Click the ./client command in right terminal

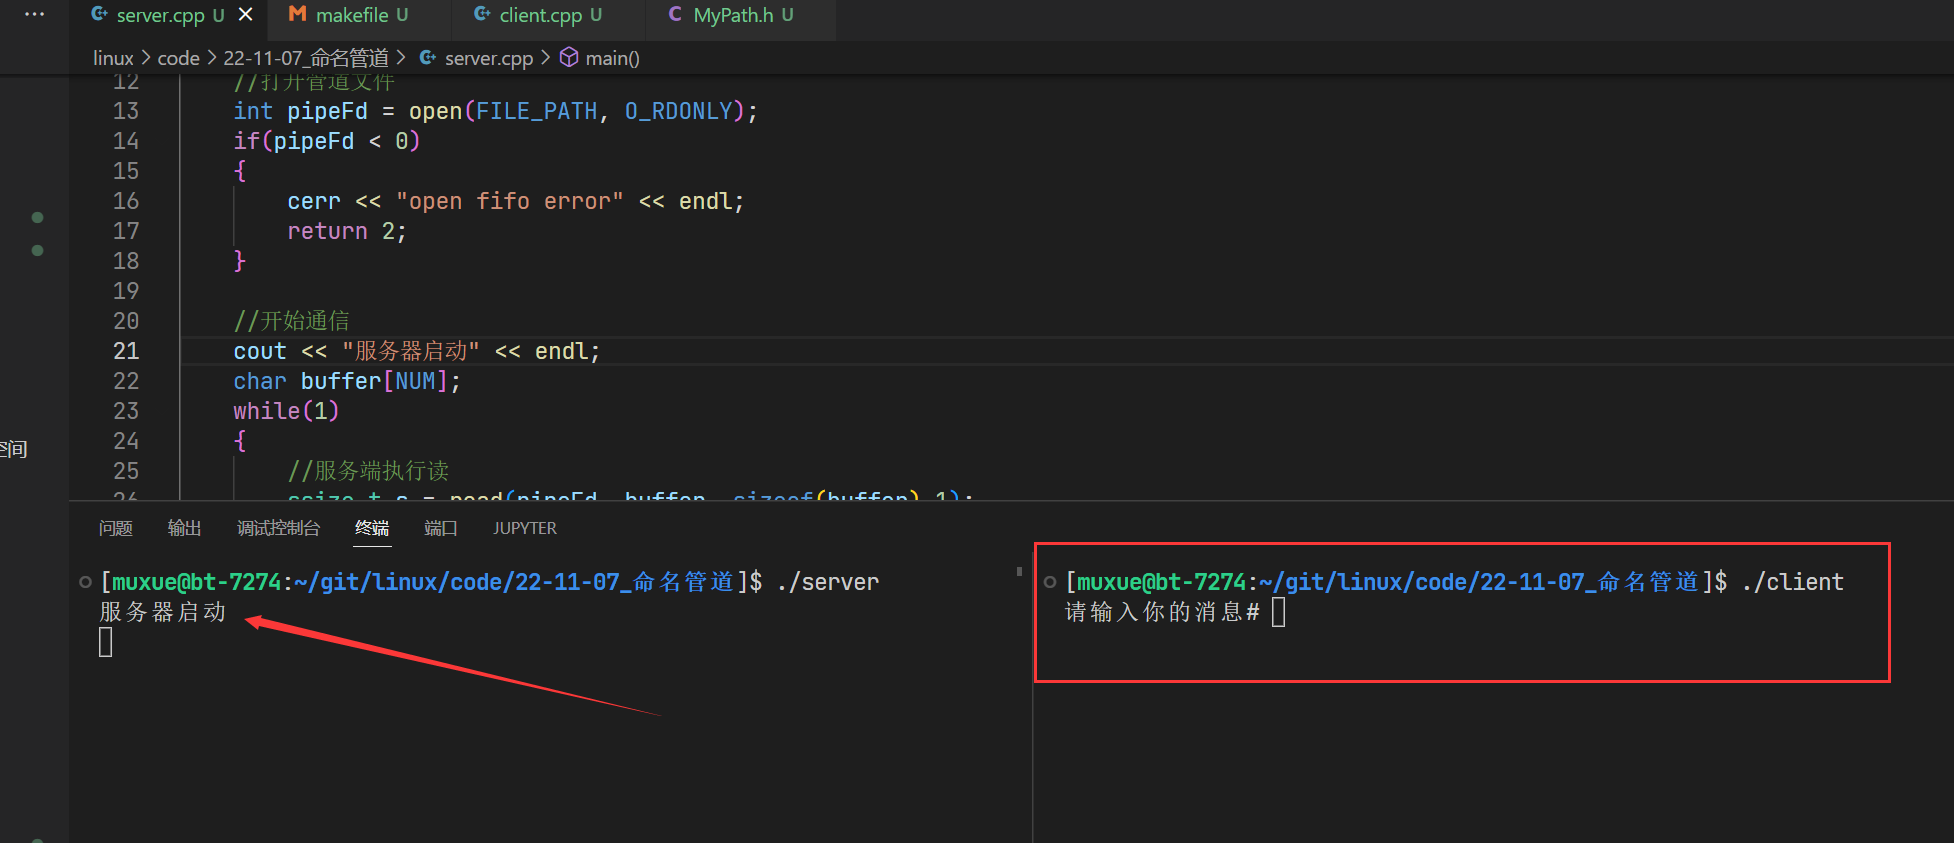(x=1792, y=582)
